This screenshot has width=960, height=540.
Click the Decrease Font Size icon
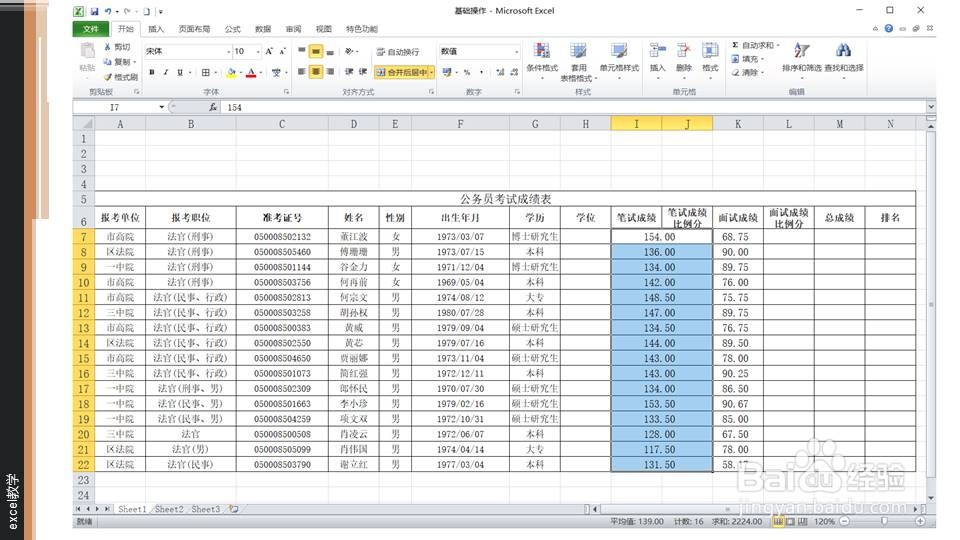pyautogui.click(x=282, y=51)
